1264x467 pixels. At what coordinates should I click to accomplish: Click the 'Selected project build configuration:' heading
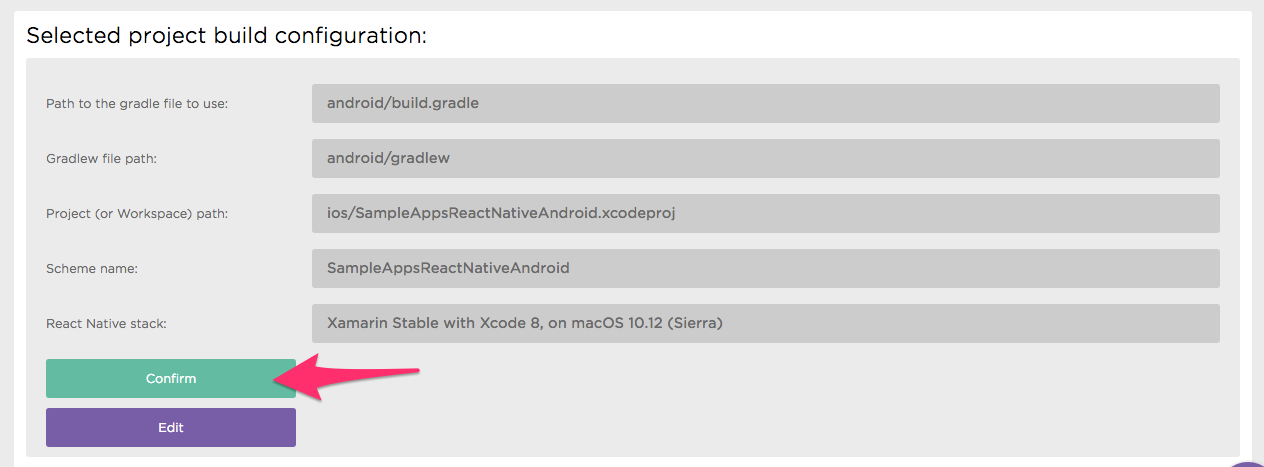tap(226, 36)
